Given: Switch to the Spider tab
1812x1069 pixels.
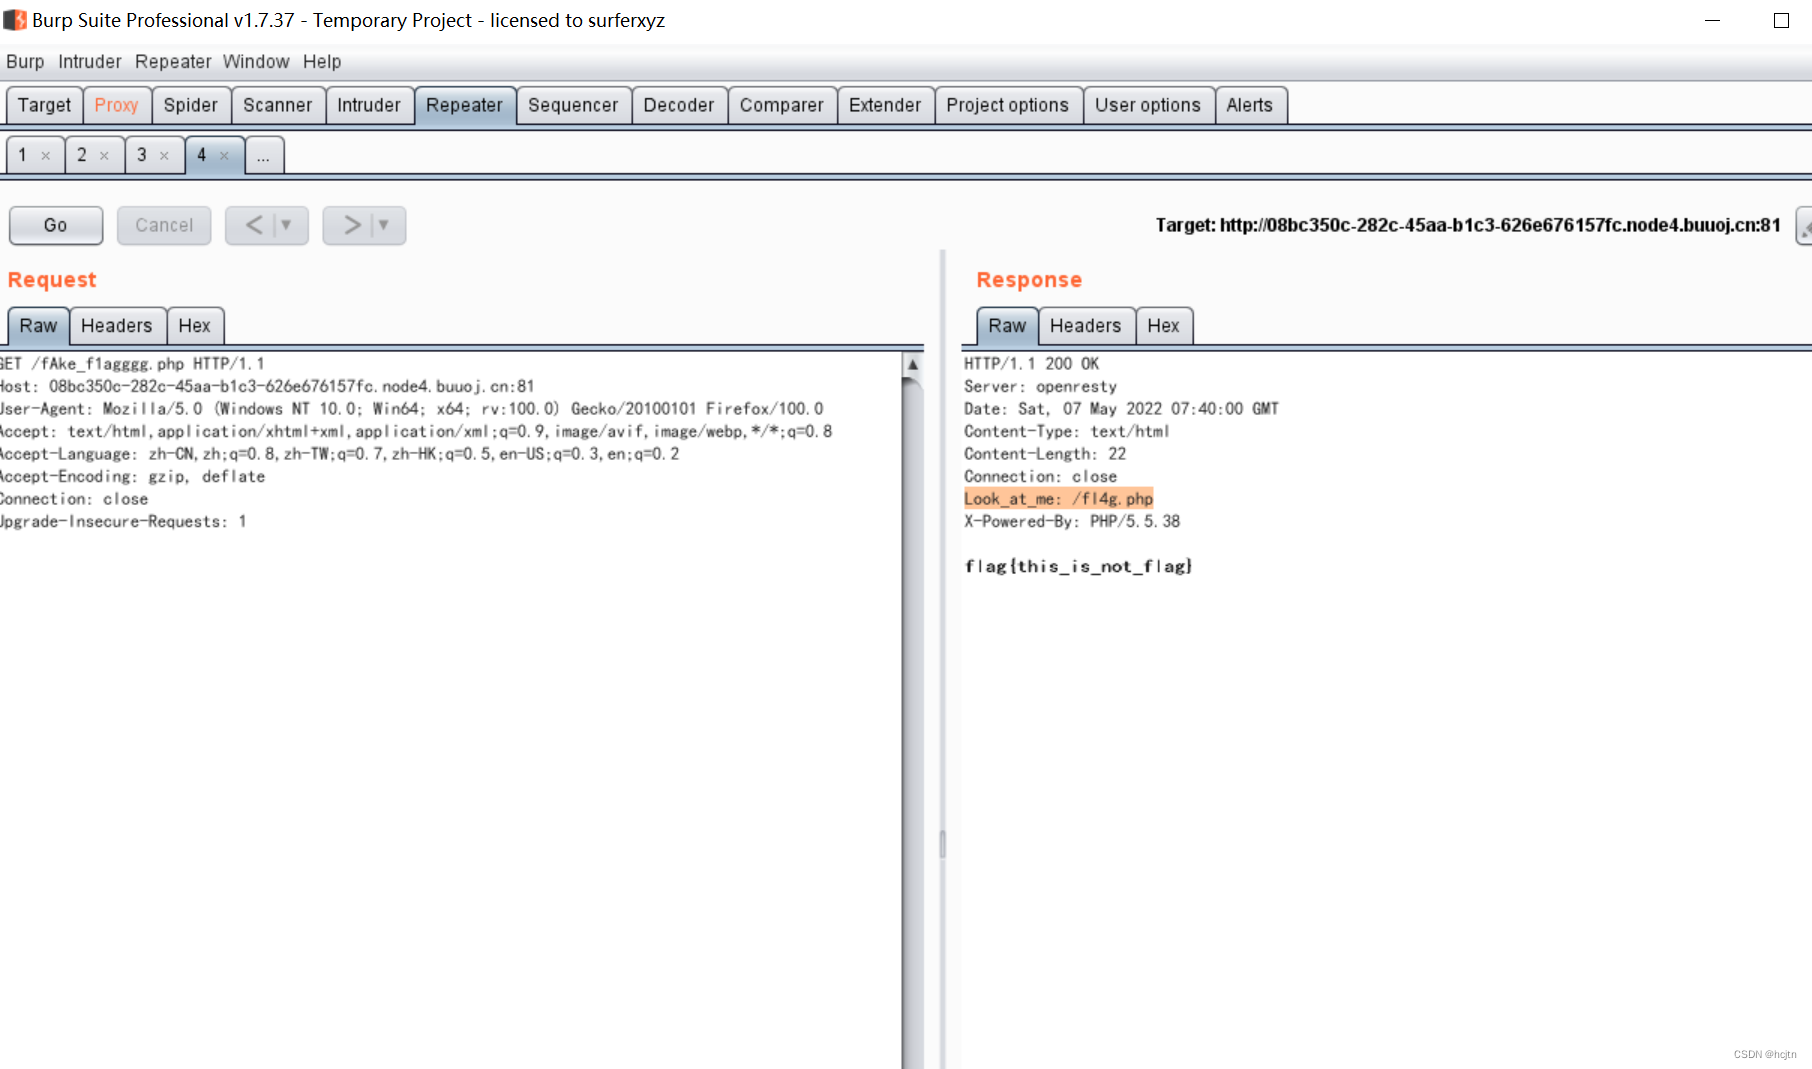Looking at the screenshot, I should (x=190, y=105).
